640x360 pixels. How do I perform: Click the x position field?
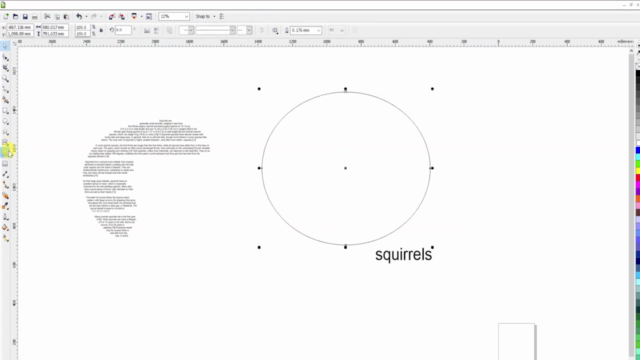click(20, 27)
